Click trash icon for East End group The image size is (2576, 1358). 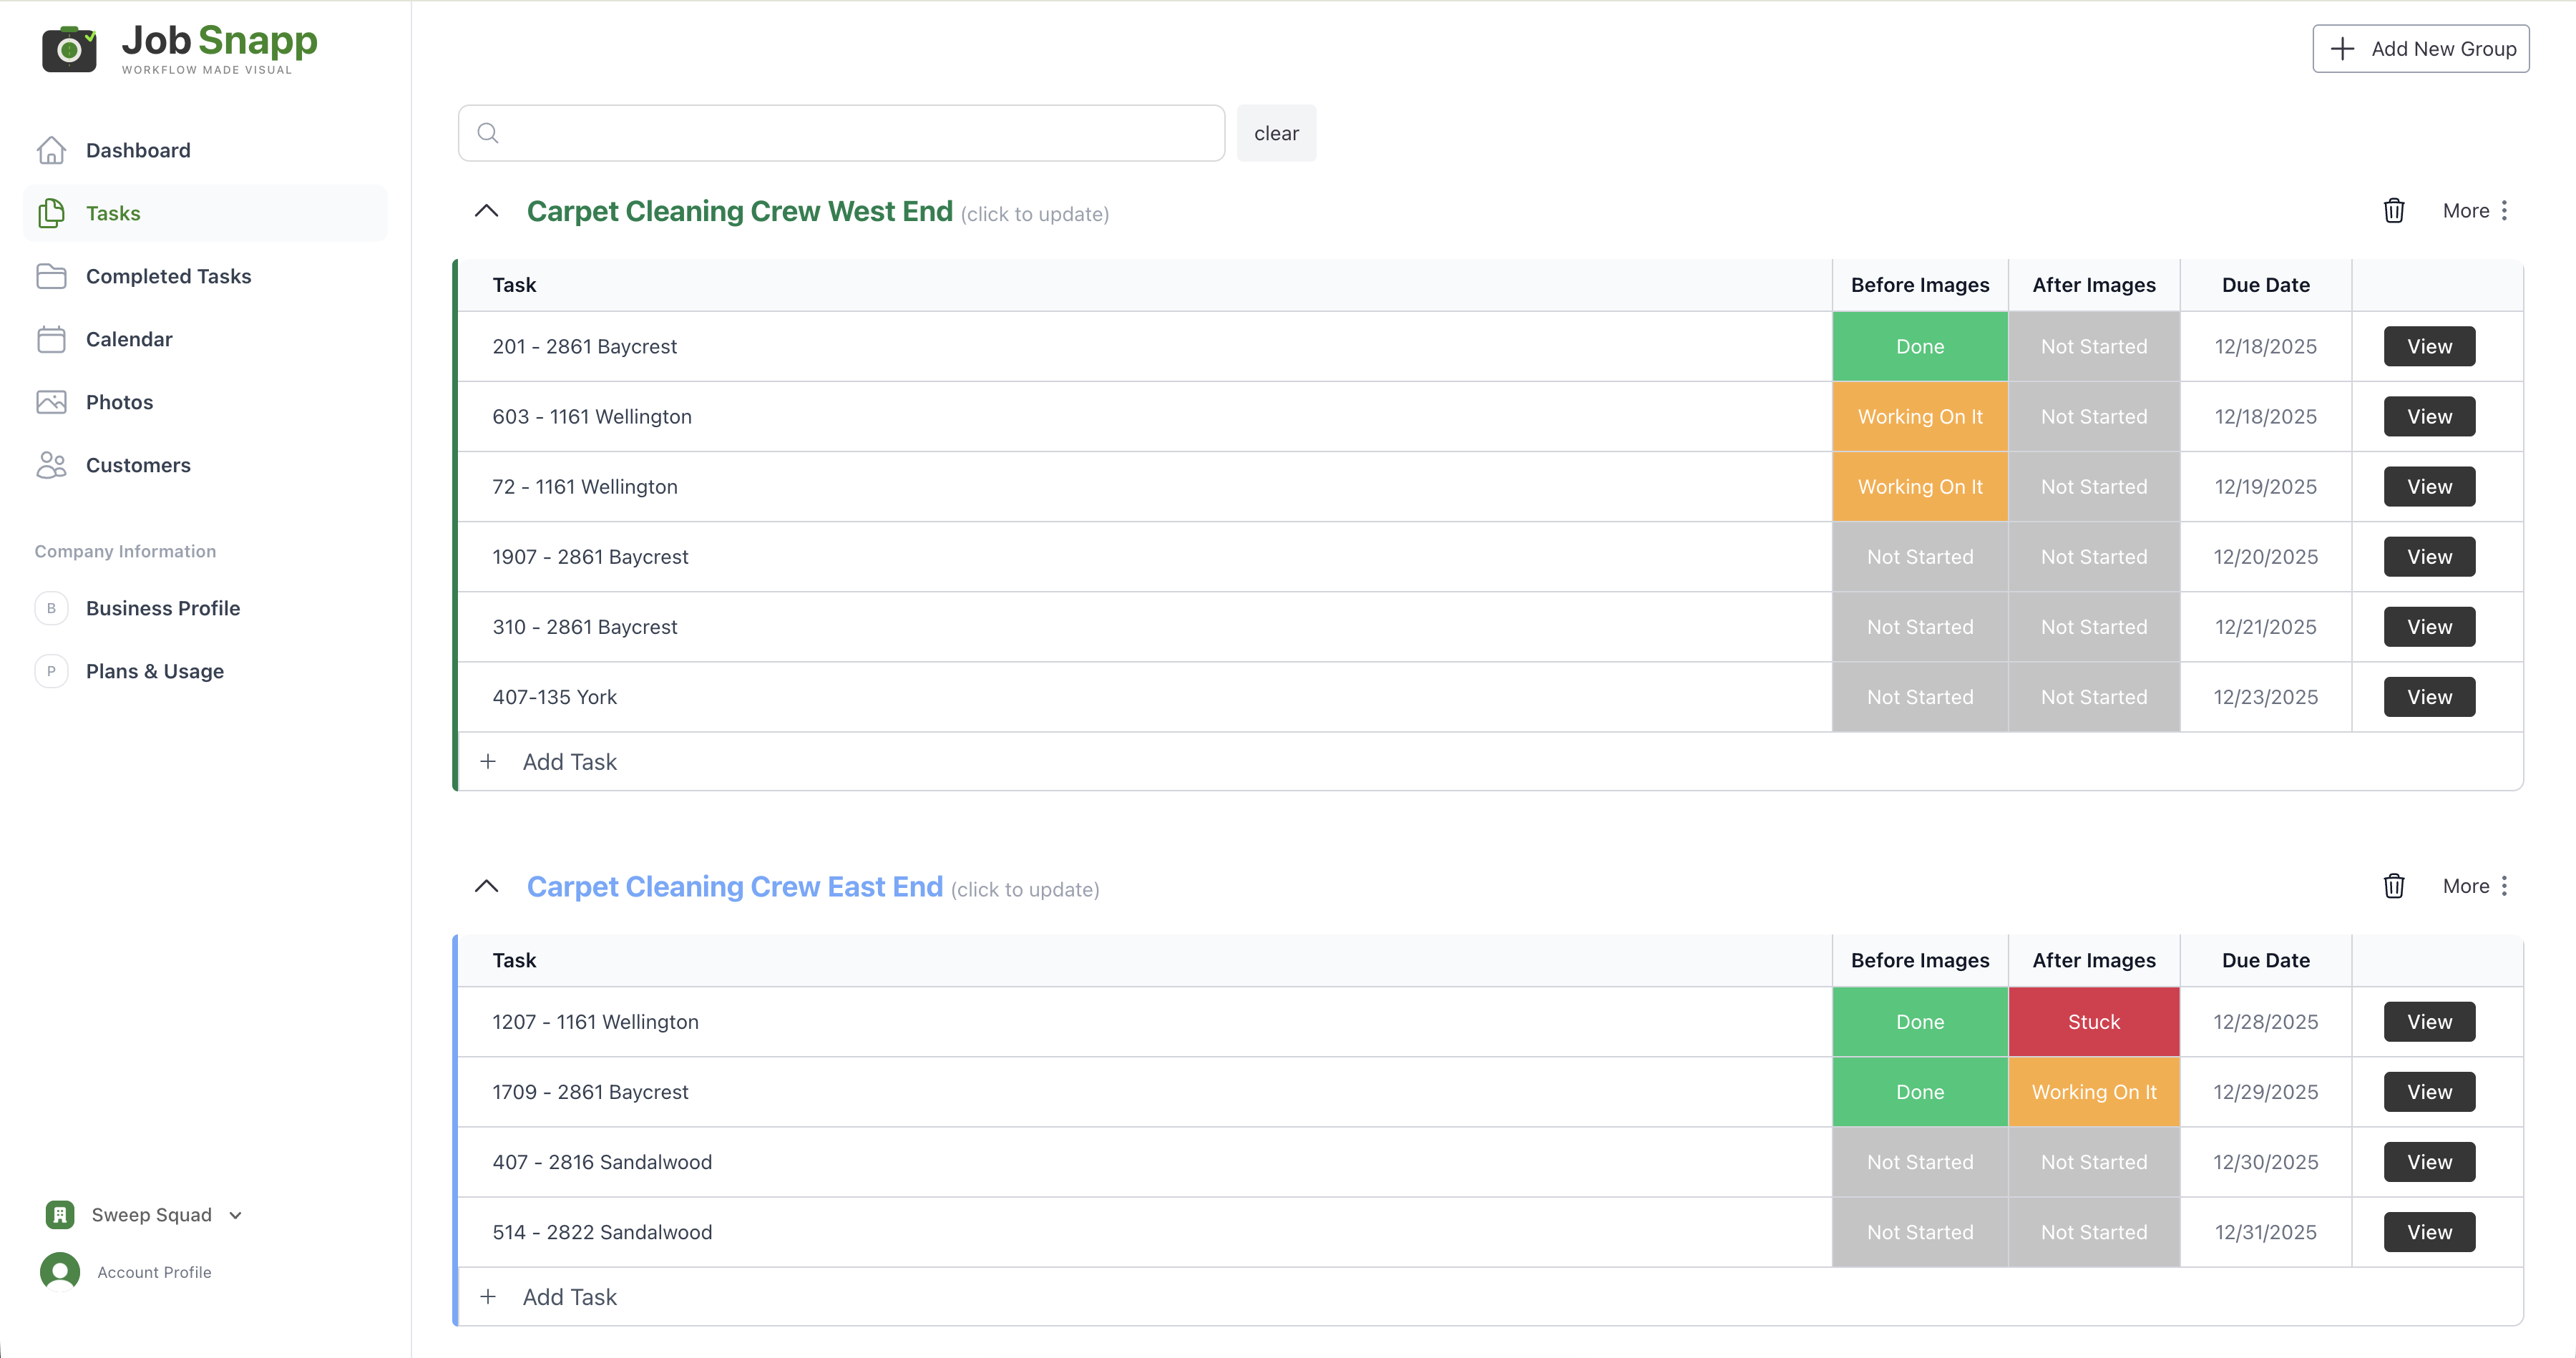[2393, 886]
